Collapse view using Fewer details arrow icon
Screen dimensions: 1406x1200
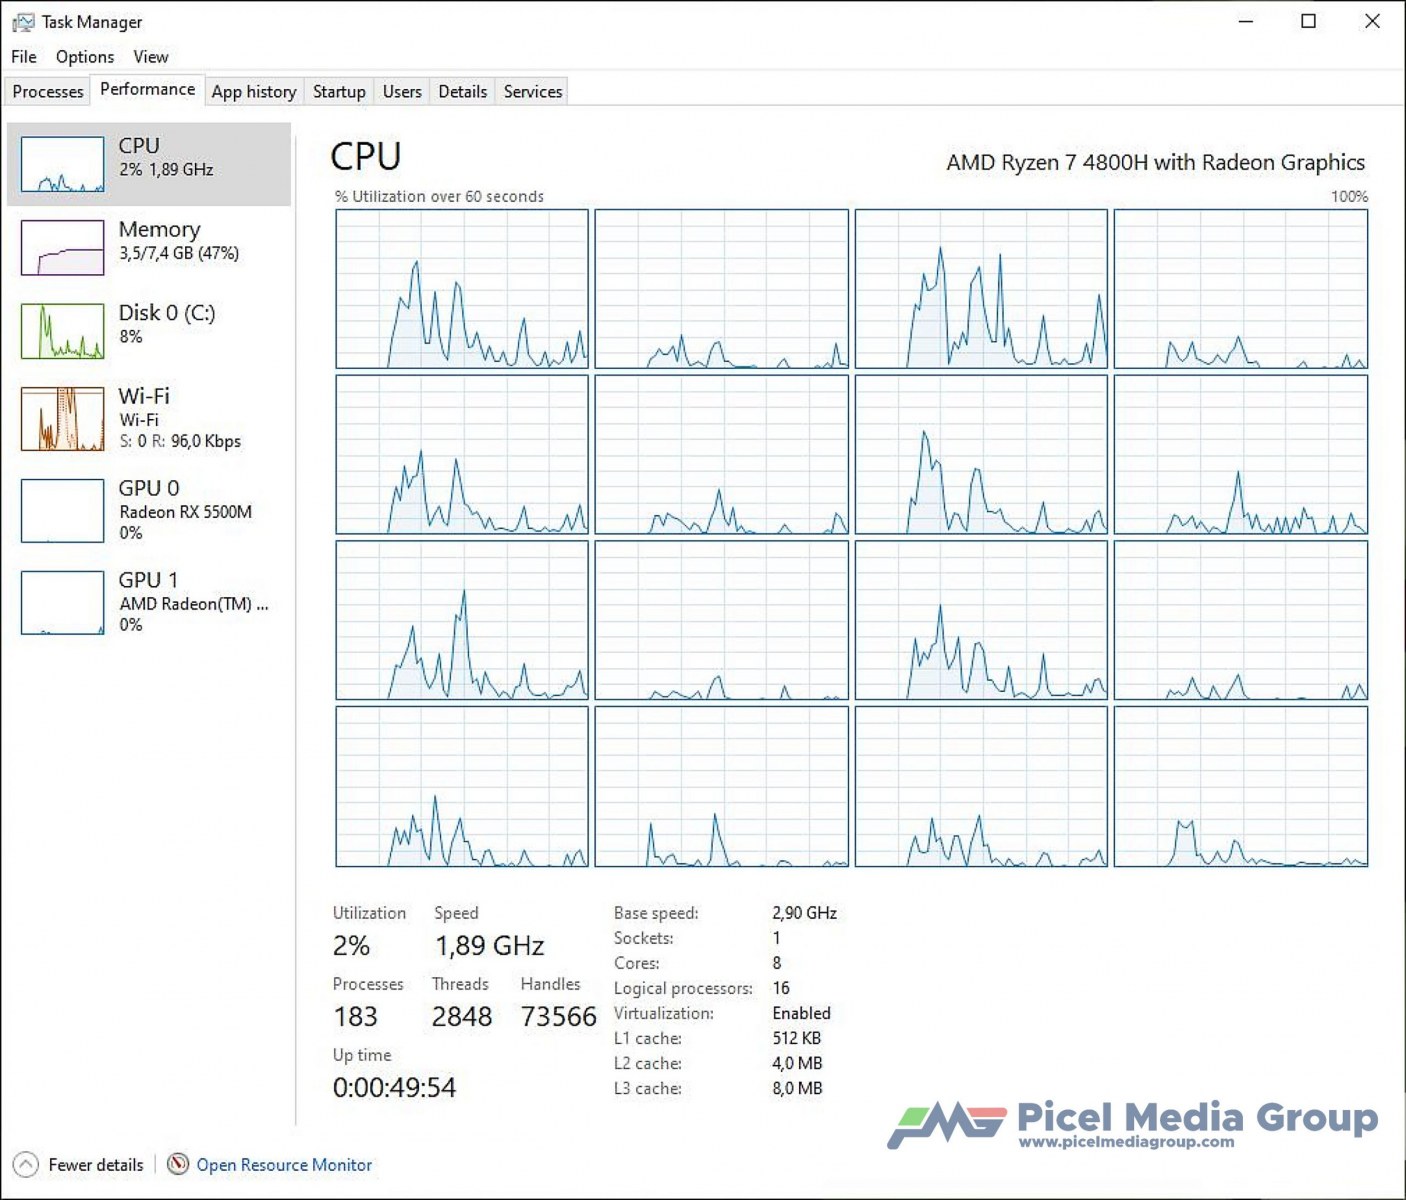(x=26, y=1165)
